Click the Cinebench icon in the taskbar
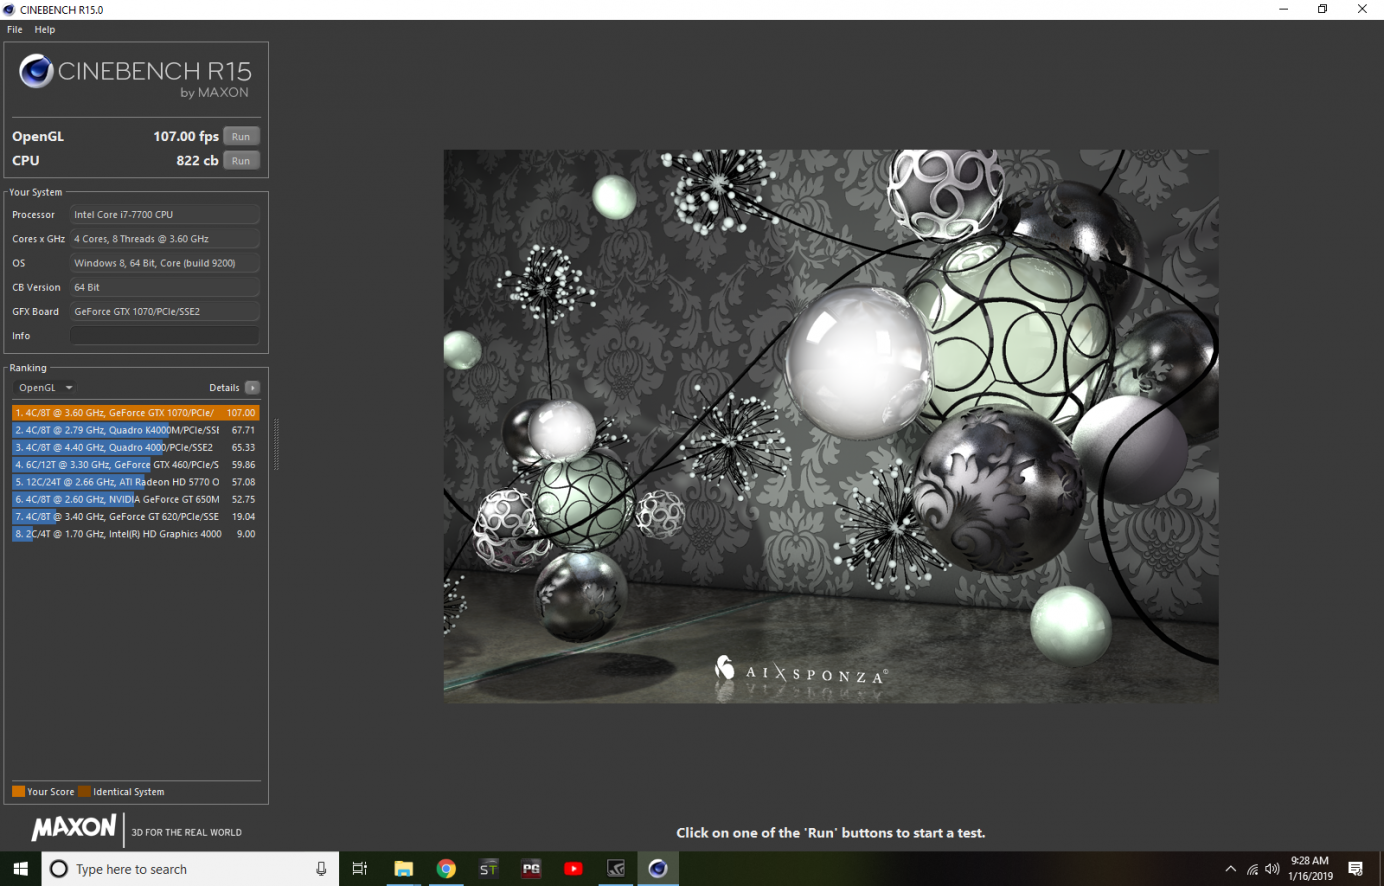Viewport: 1384px width, 886px height. click(x=658, y=869)
